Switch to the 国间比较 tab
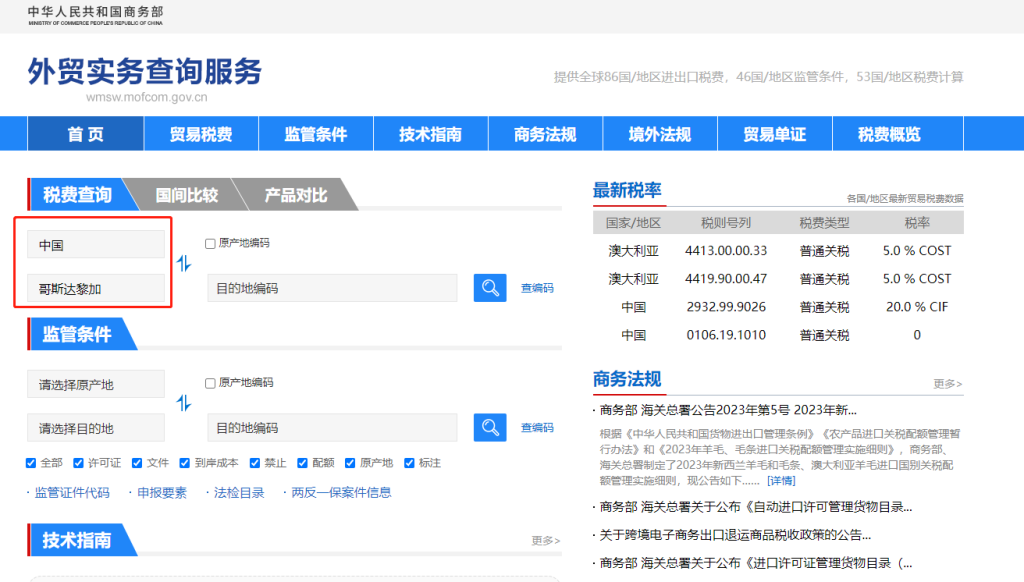 pos(187,195)
